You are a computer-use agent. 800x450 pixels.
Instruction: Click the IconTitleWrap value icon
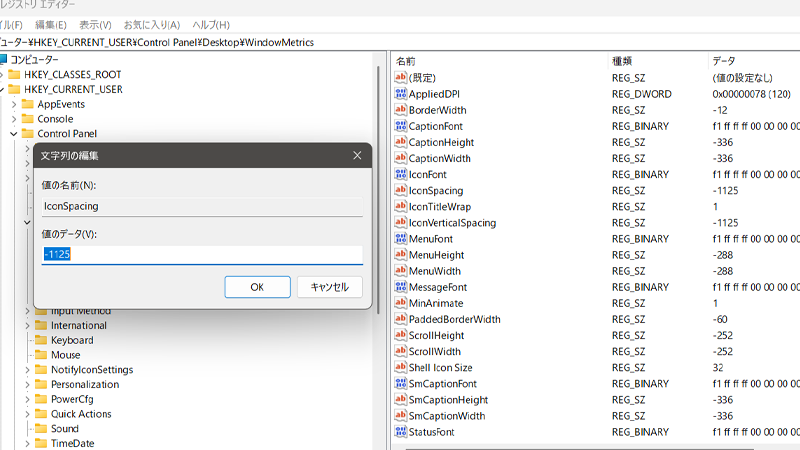(x=401, y=206)
